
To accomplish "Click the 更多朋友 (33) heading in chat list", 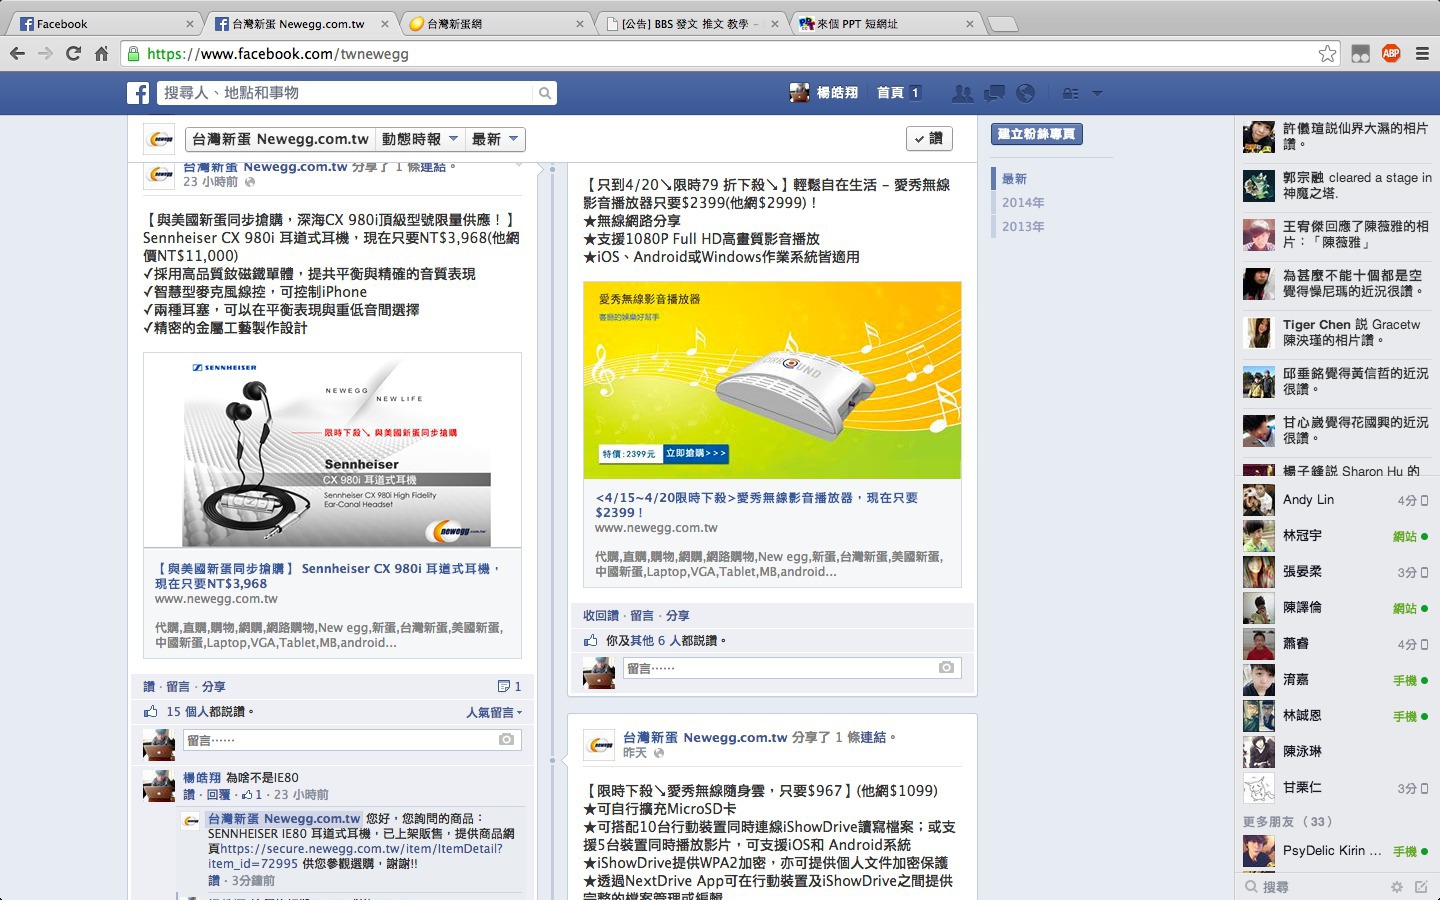I will click(1288, 822).
